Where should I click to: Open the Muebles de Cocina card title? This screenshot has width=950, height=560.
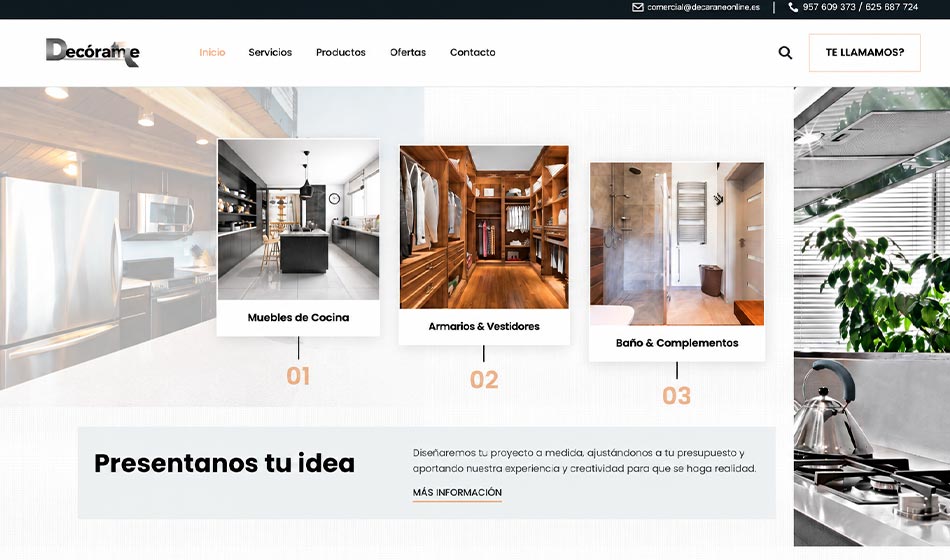point(298,318)
